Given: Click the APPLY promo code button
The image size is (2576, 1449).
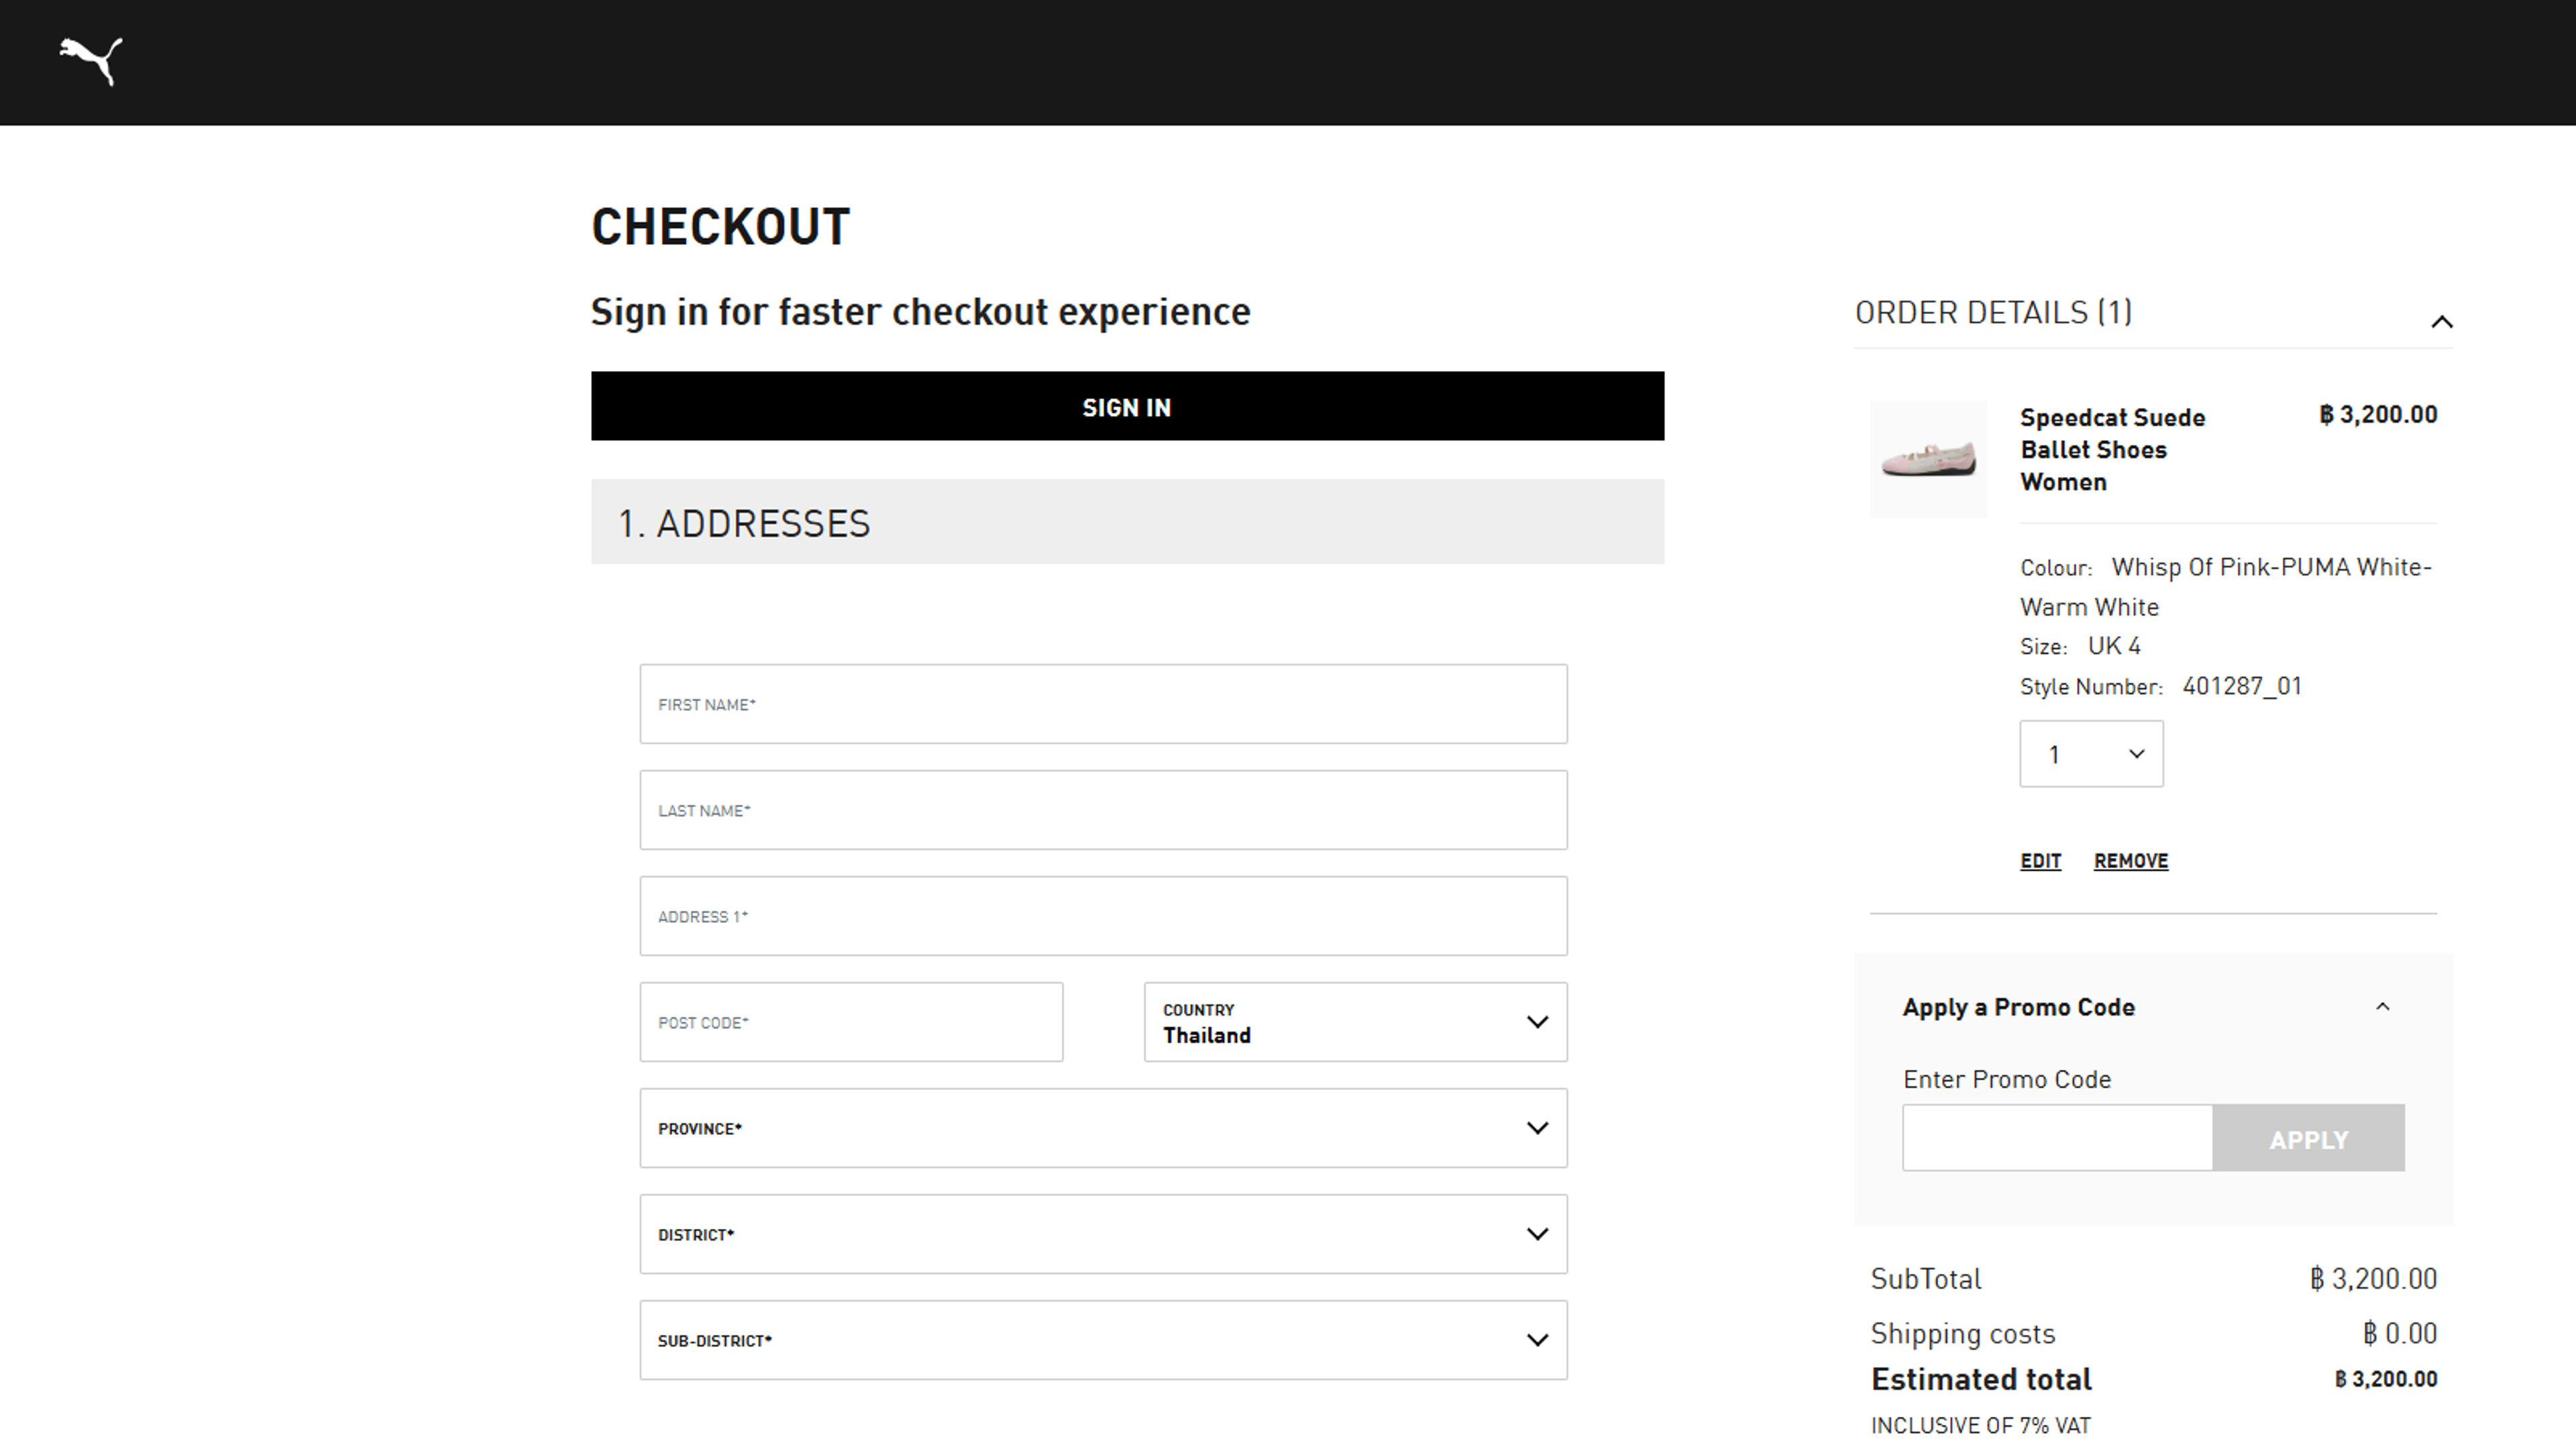Looking at the screenshot, I should [x=2309, y=1138].
